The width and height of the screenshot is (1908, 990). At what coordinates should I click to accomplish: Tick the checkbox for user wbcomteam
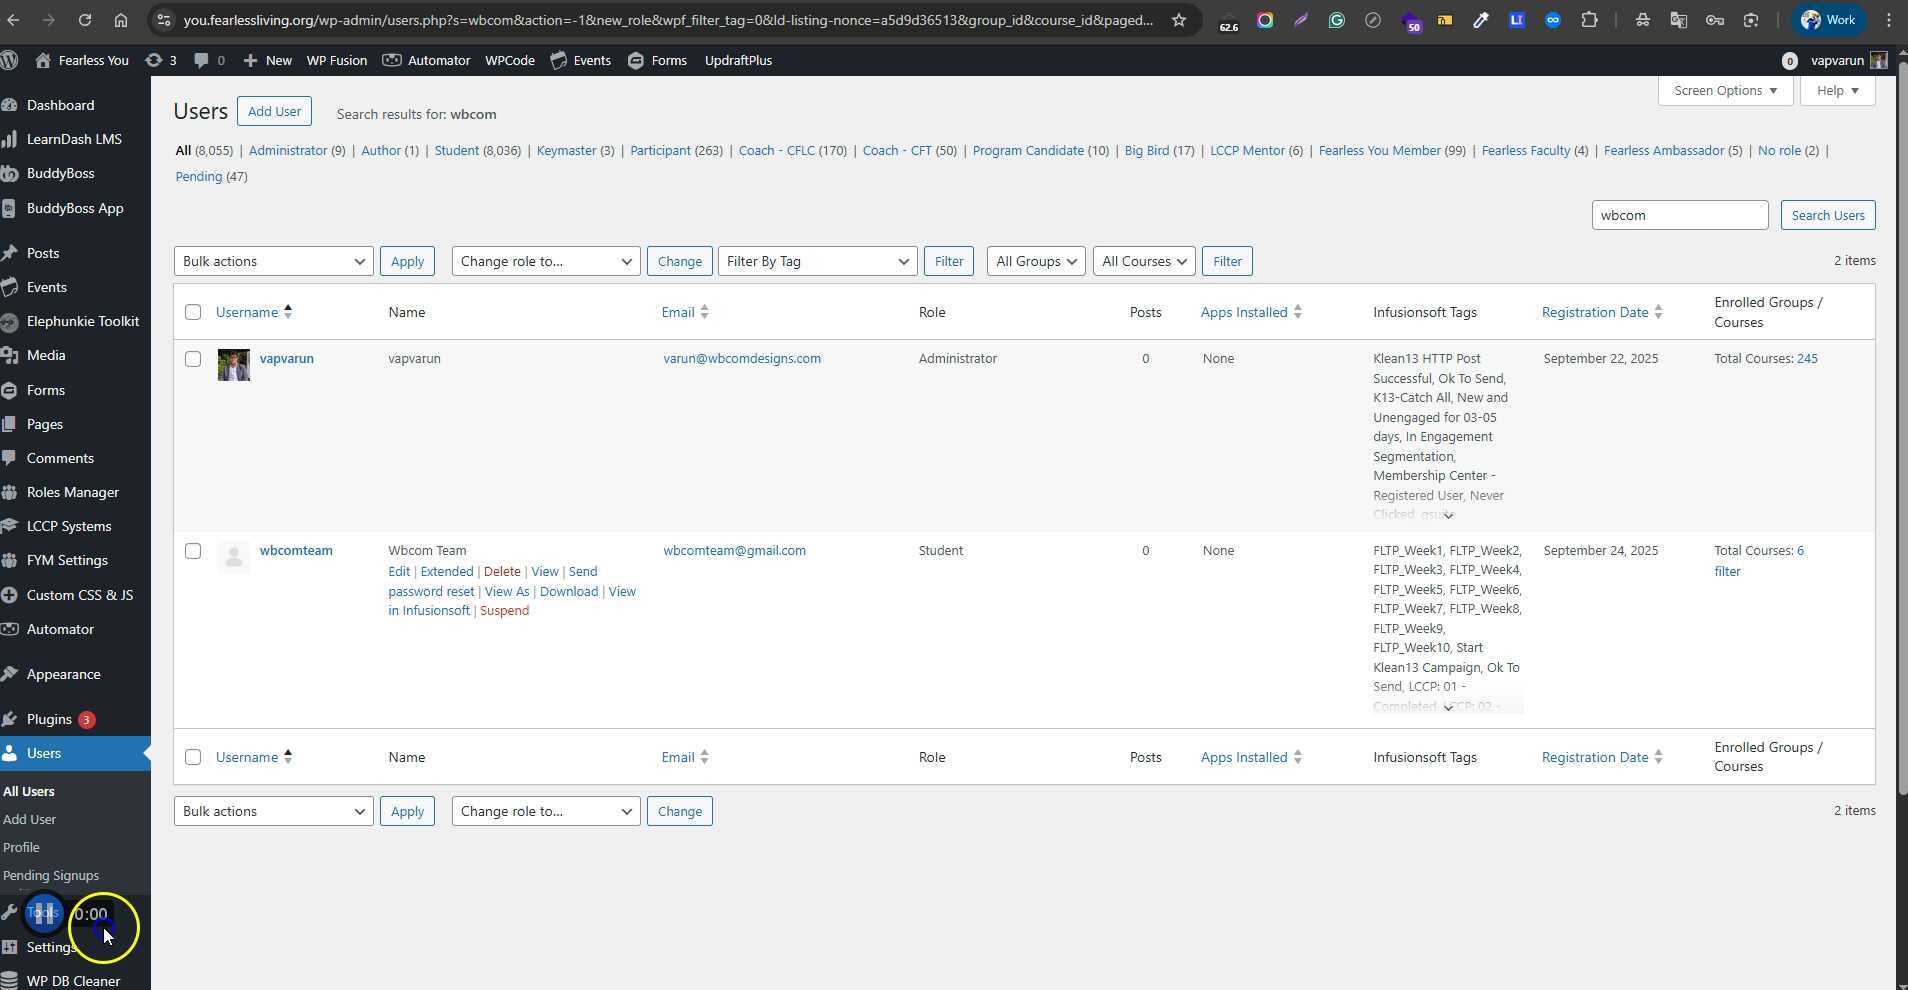point(193,551)
